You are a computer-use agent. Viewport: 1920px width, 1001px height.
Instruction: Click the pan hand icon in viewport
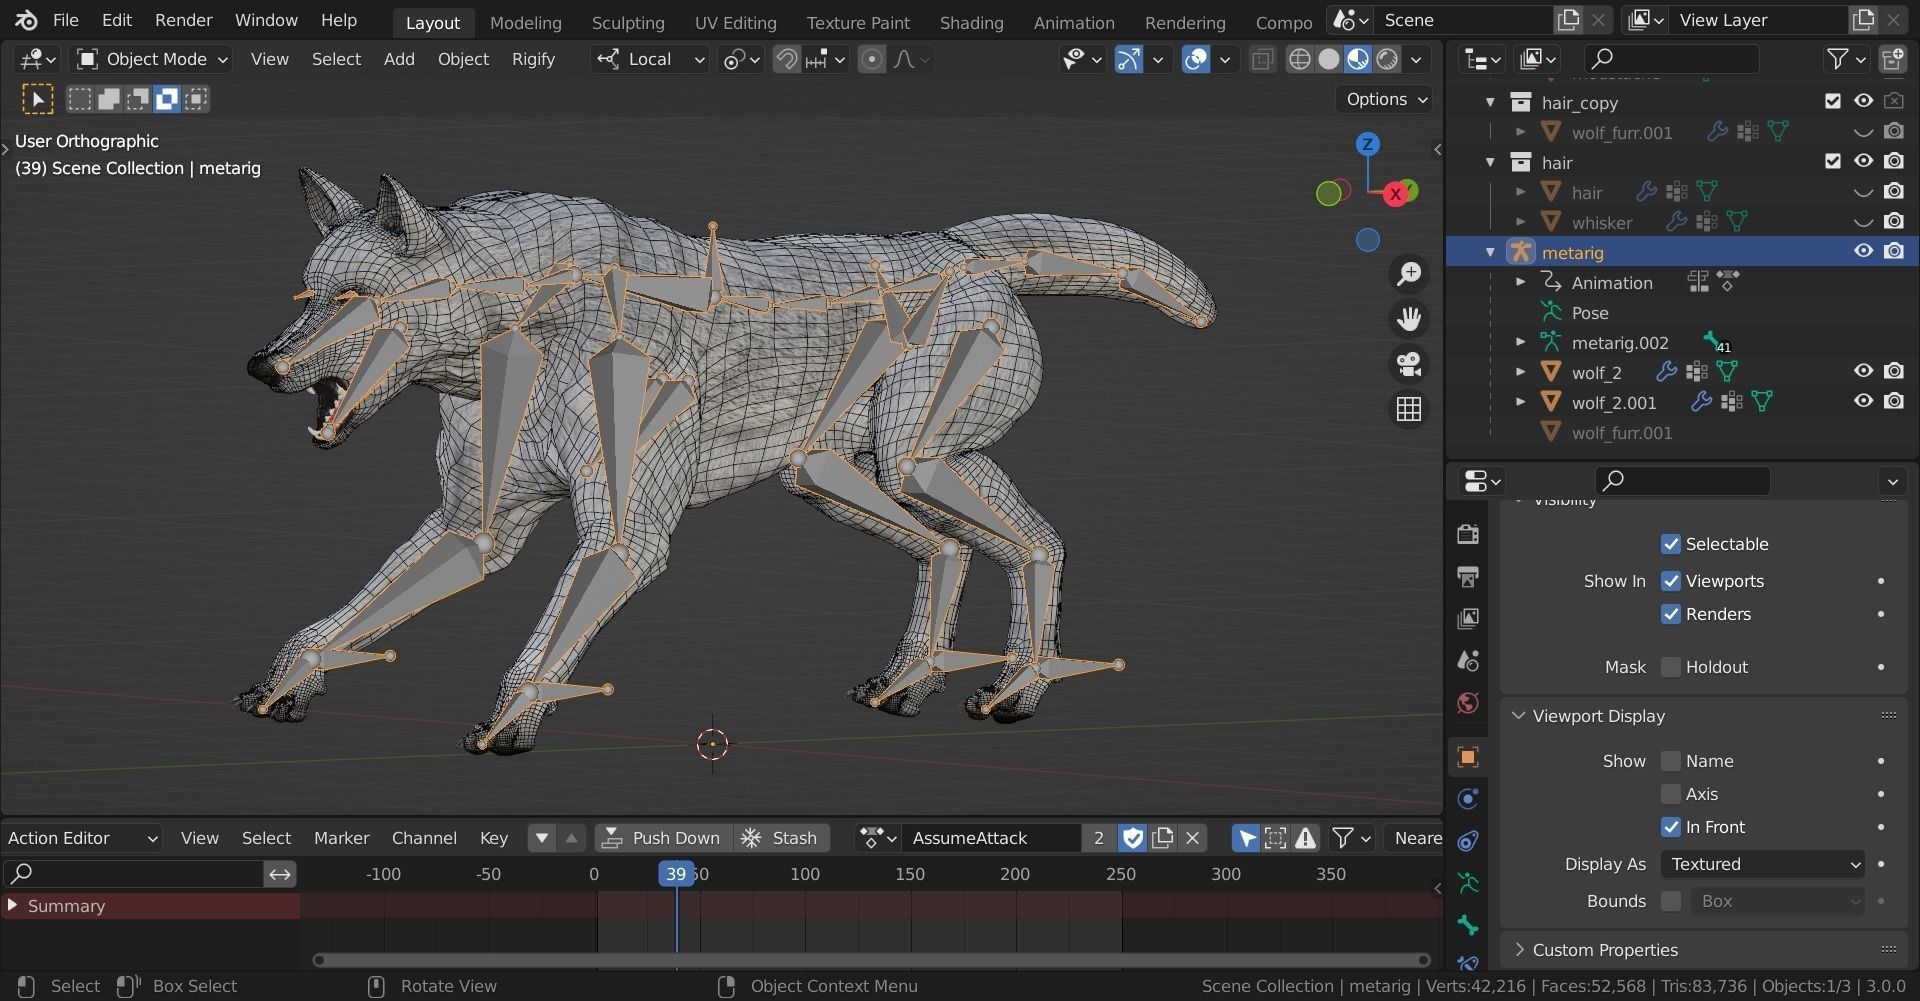[x=1409, y=319]
